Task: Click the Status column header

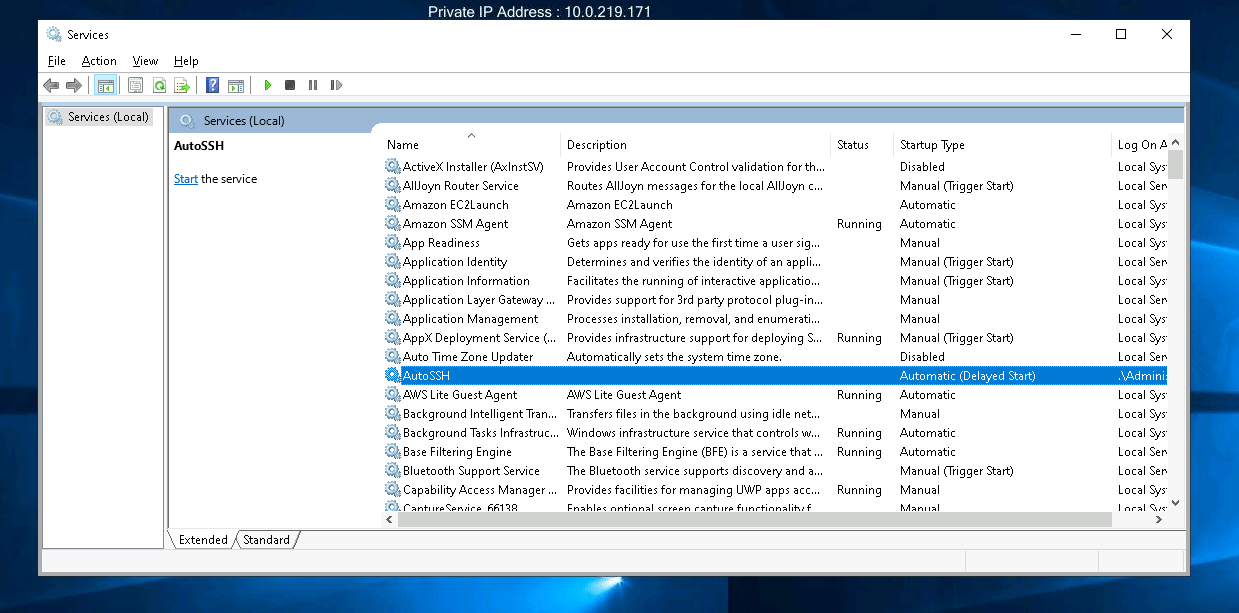Action: pyautogui.click(x=852, y=145)
